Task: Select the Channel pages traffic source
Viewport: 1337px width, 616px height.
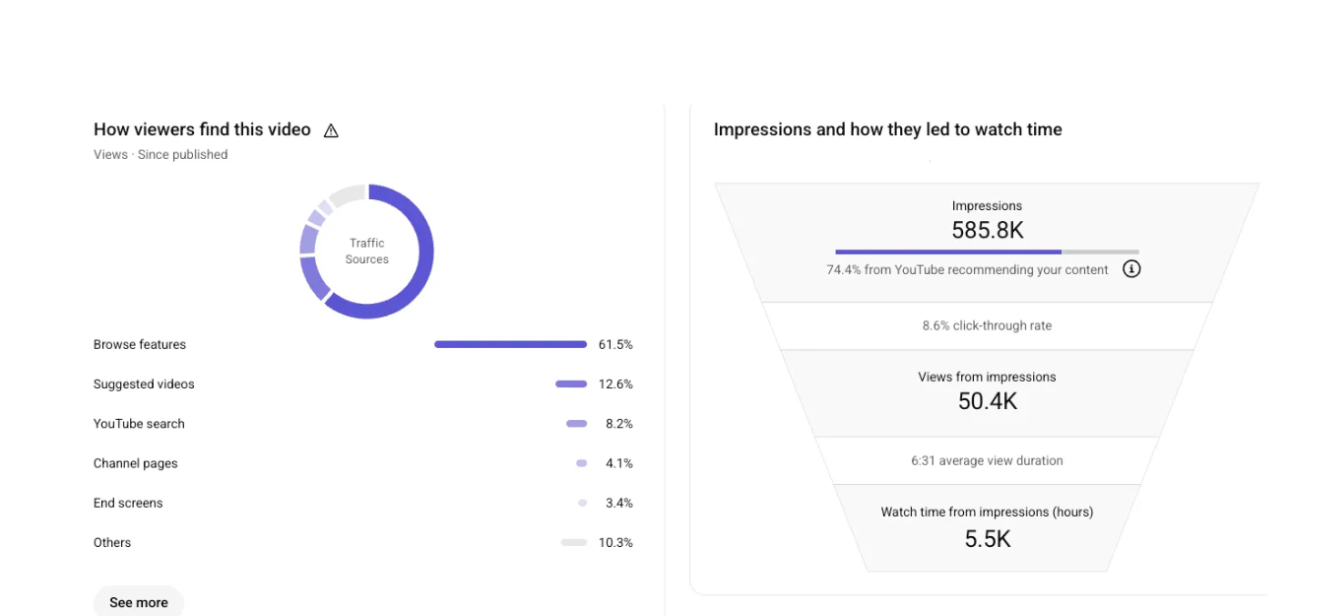Action: (x=135, y=464)
